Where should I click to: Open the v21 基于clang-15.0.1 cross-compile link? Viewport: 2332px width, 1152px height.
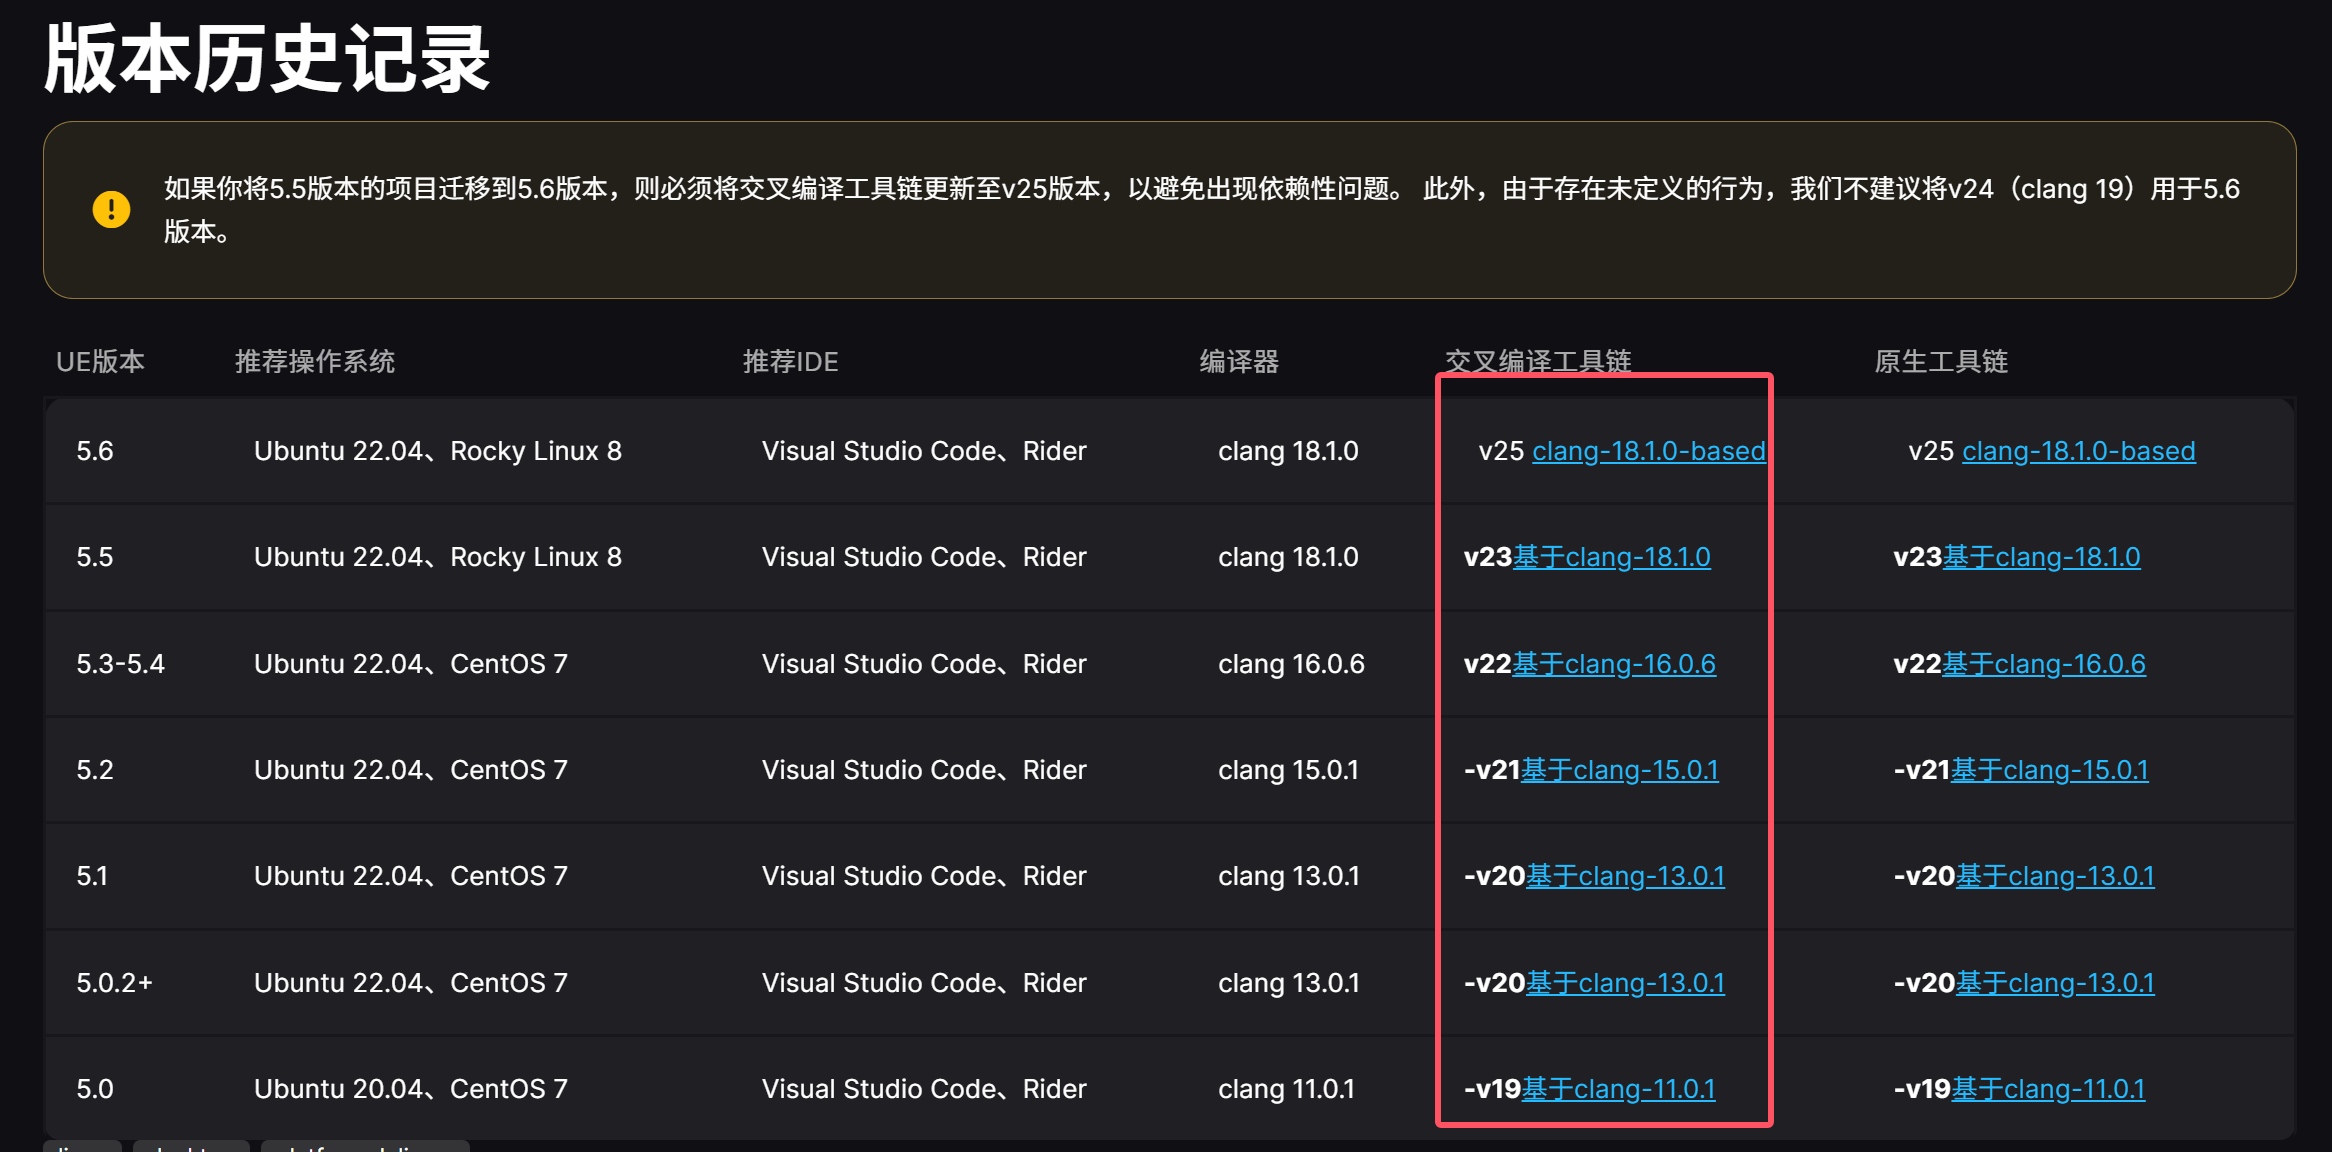point(1620,770)
